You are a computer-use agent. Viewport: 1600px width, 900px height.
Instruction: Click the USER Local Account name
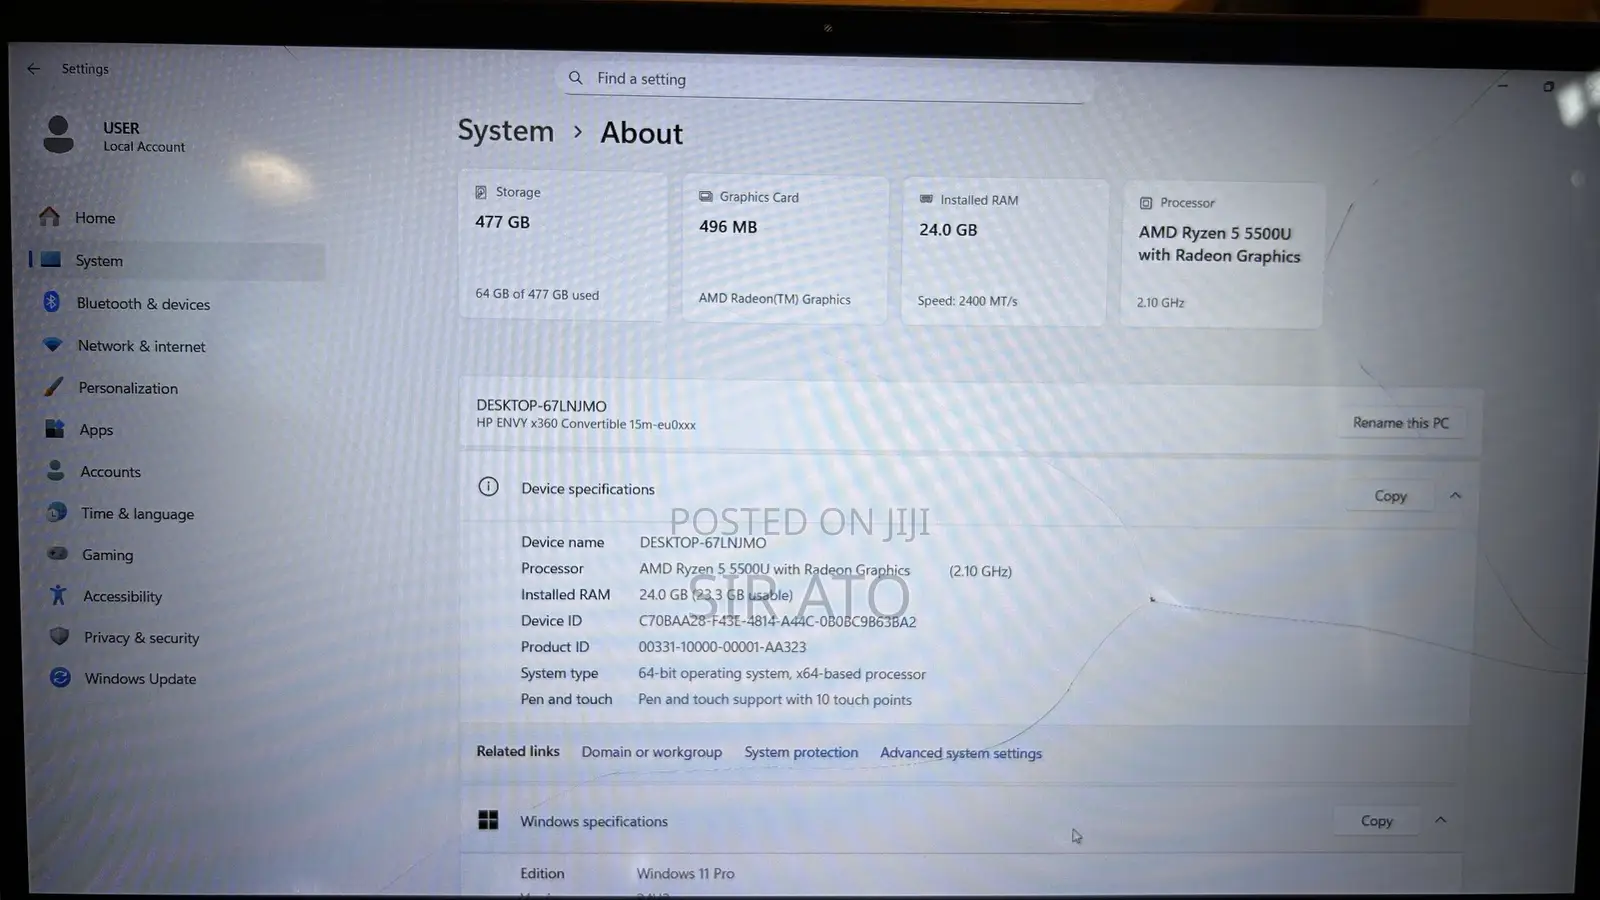pos(143,136)
